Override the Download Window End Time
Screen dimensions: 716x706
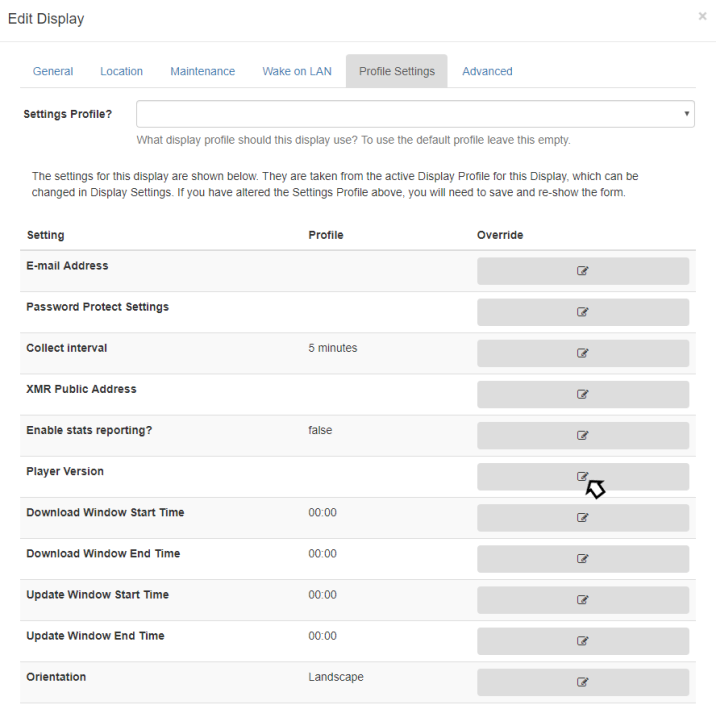click(582, 559)
